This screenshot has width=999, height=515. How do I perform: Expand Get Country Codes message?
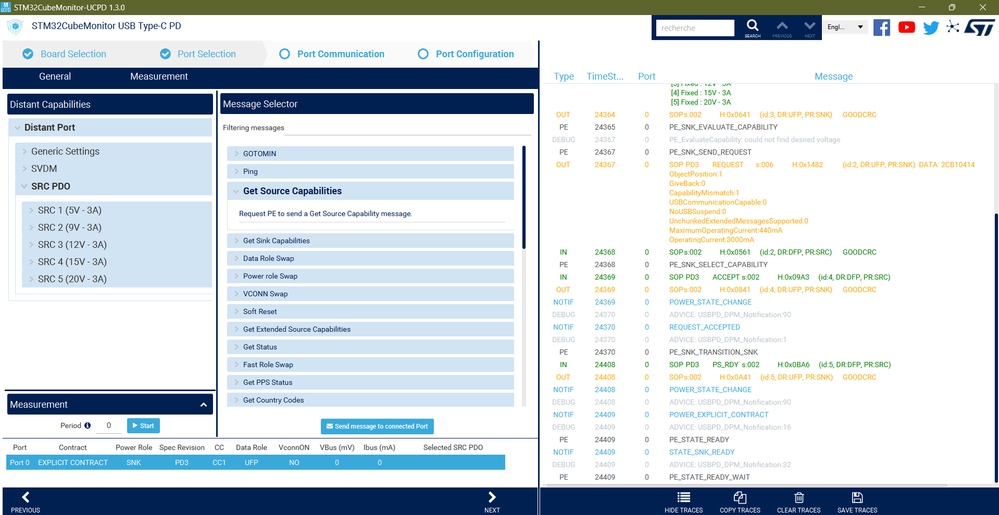[370, 400]
